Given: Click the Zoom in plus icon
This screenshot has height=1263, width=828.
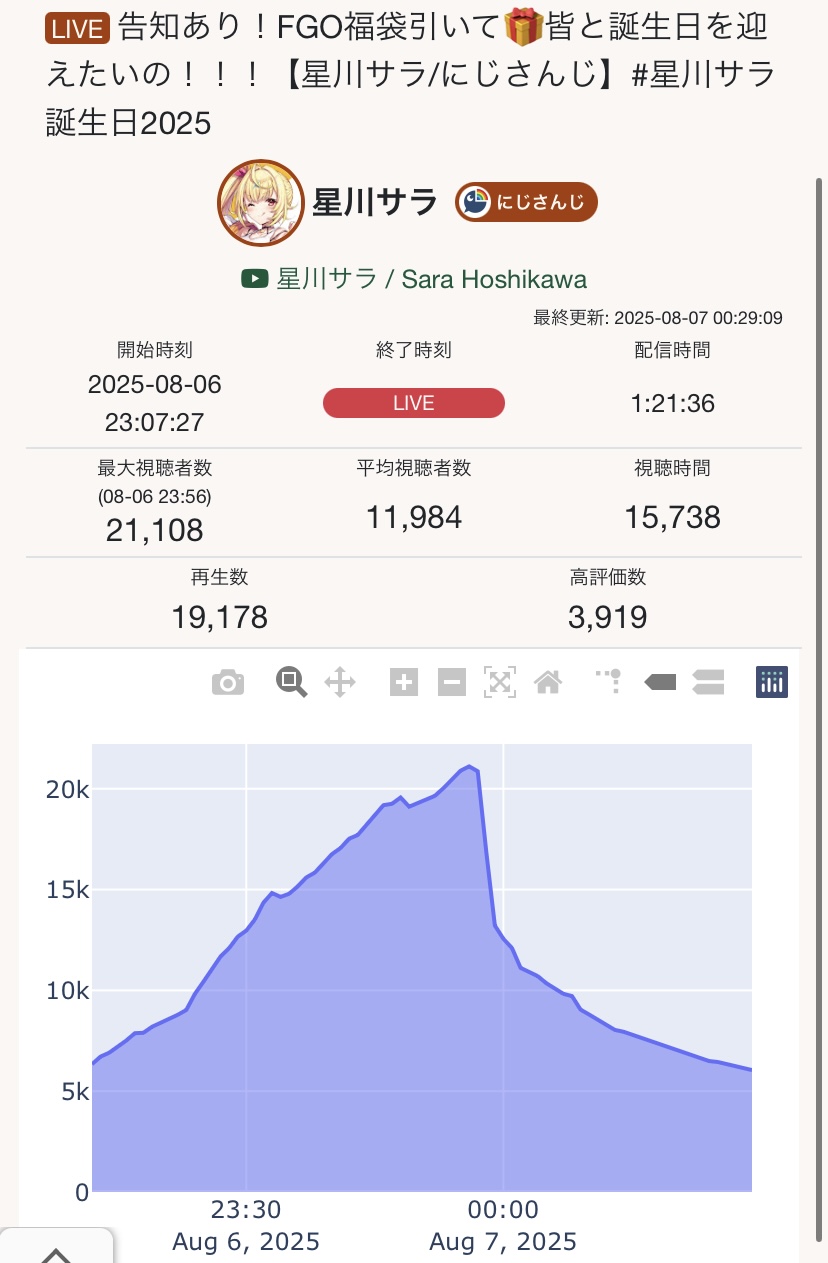Looking at the screenshot, I should (x=404, y=683).
